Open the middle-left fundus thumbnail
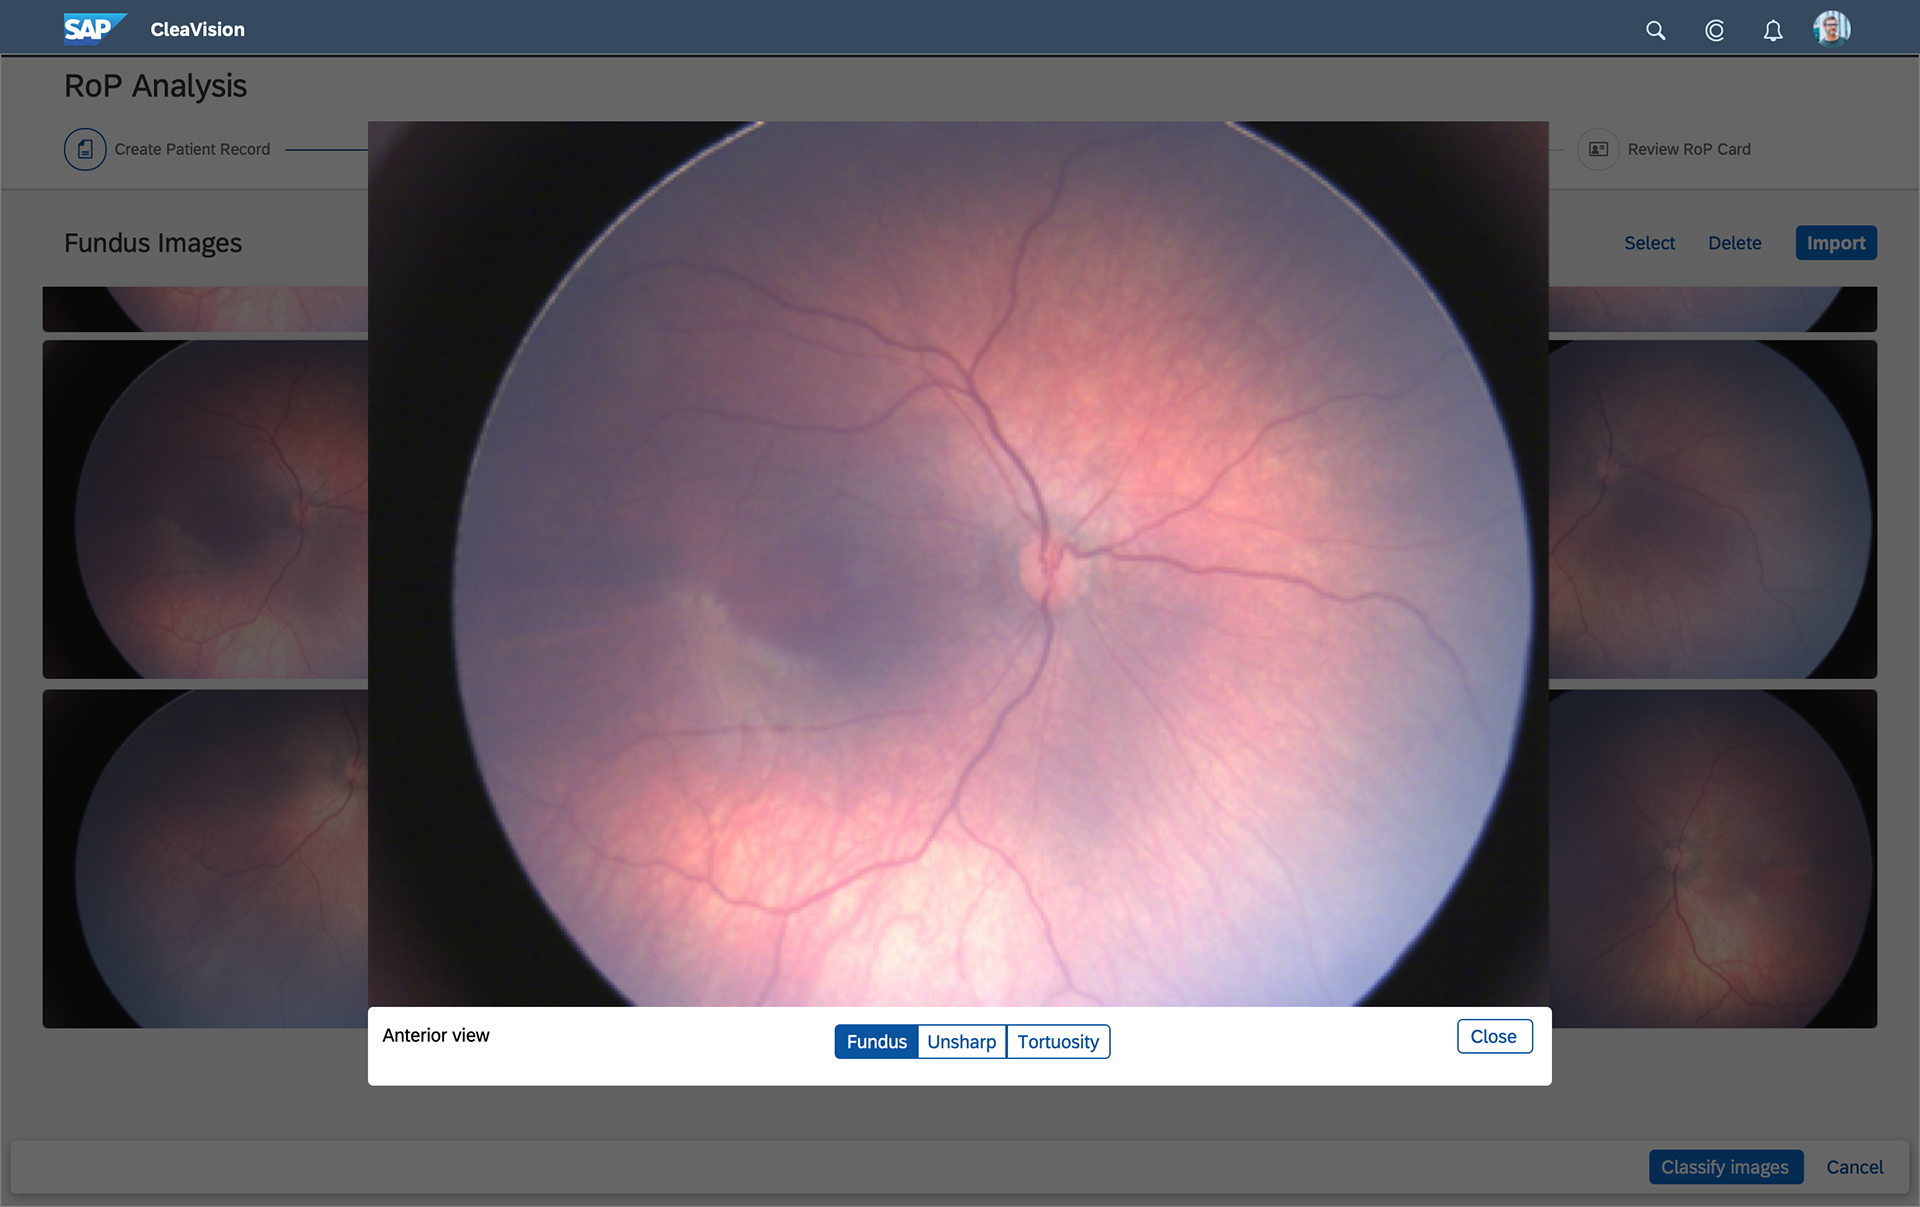This screenshot has width=1920, height=1207. pos(205,509)
